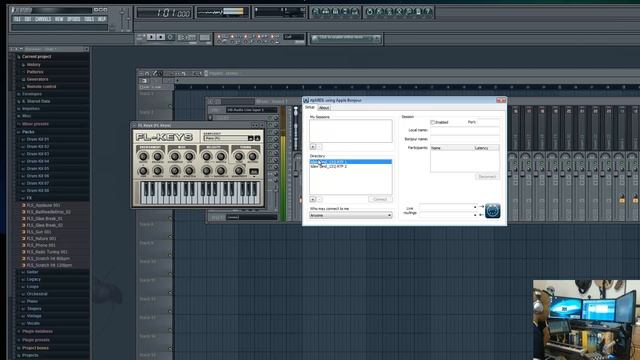Select the FLS_Gun 001 sample

39,232
